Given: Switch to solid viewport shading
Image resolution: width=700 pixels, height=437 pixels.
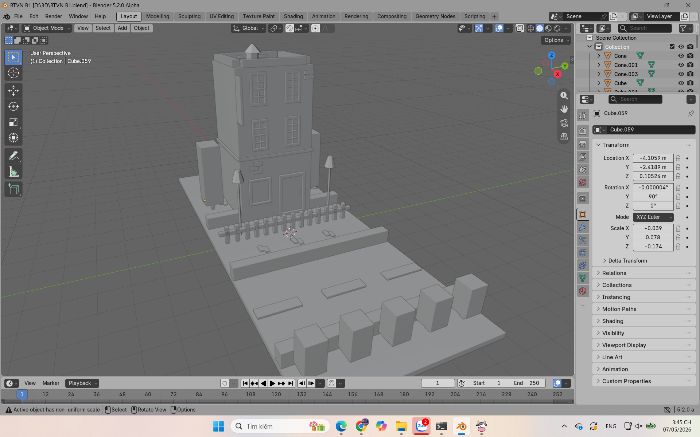Looking at the screenshot, I should click(x=539, y=28).
